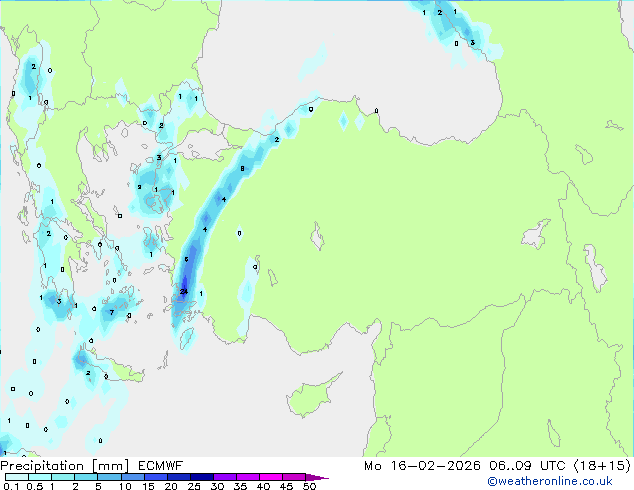Viewport: 634px width, 490px height.
Task: Select the 25–30 mm legend color swatch
Action: (x=201, y=477)
